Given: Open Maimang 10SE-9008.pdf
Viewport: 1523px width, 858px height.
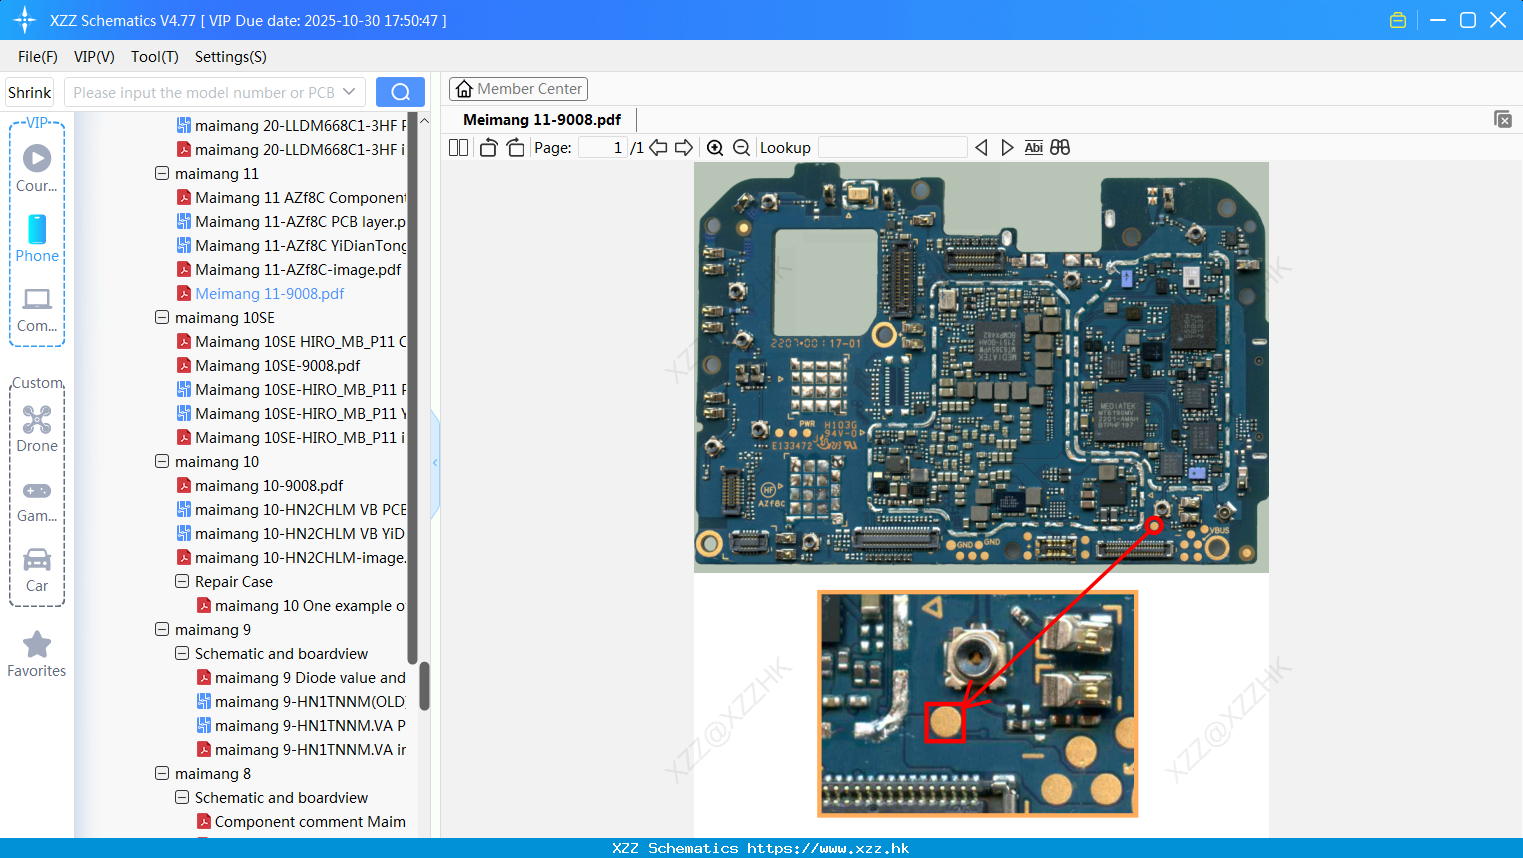Looking at the screenshot, I should click(269, 365).
